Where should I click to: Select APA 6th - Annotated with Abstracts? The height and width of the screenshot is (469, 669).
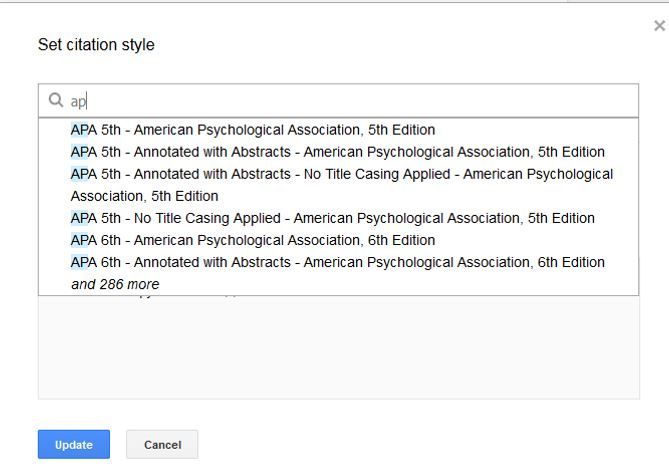(x=337, y=262)
